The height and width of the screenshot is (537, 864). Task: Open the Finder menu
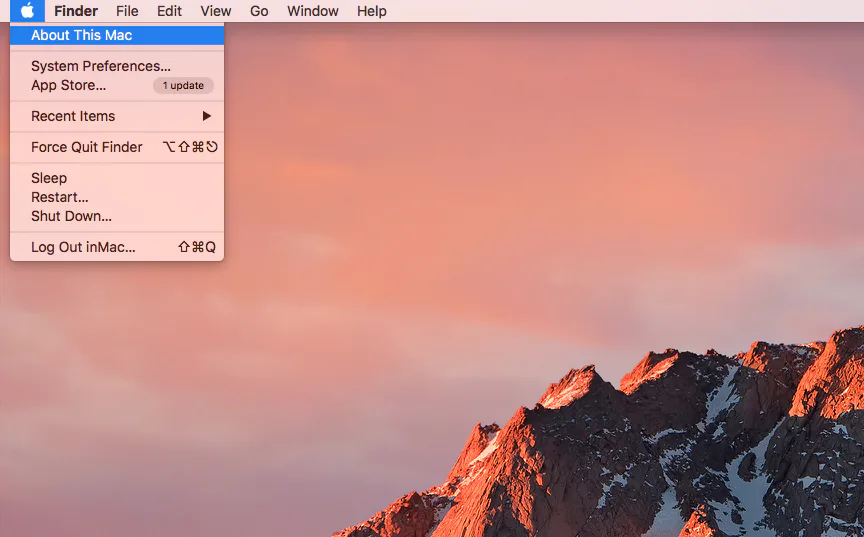point(76,11)
